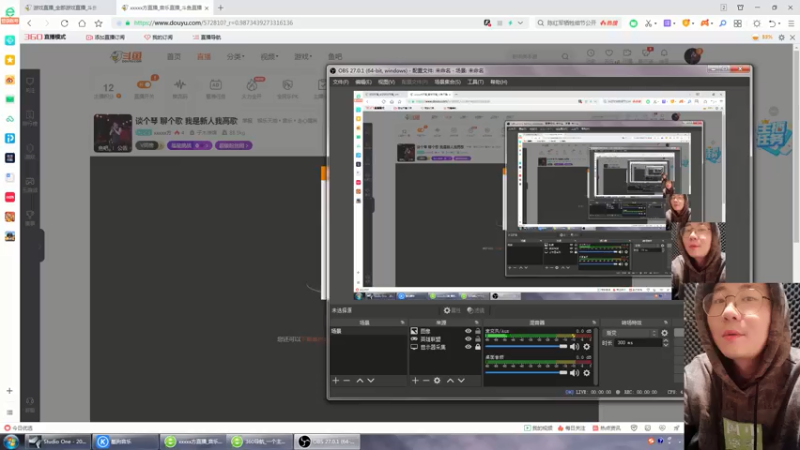The height and width of the screenshot is (450, 800).
Task: Open 编辑(E) menu in OBS
Action: [x=363, y=82]
